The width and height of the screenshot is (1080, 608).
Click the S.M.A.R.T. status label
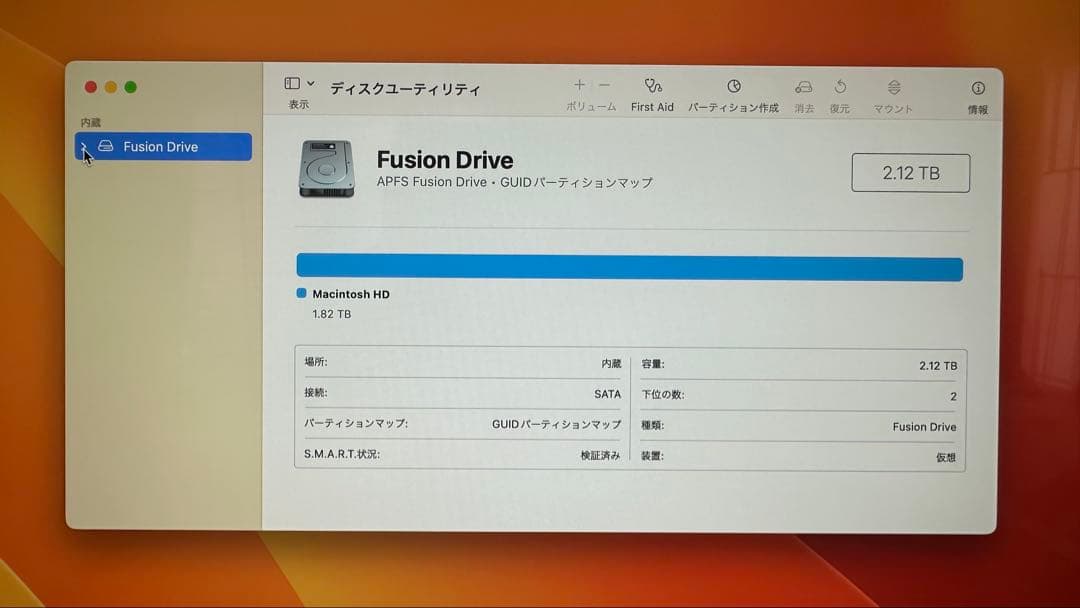click(x=342, y=454)
